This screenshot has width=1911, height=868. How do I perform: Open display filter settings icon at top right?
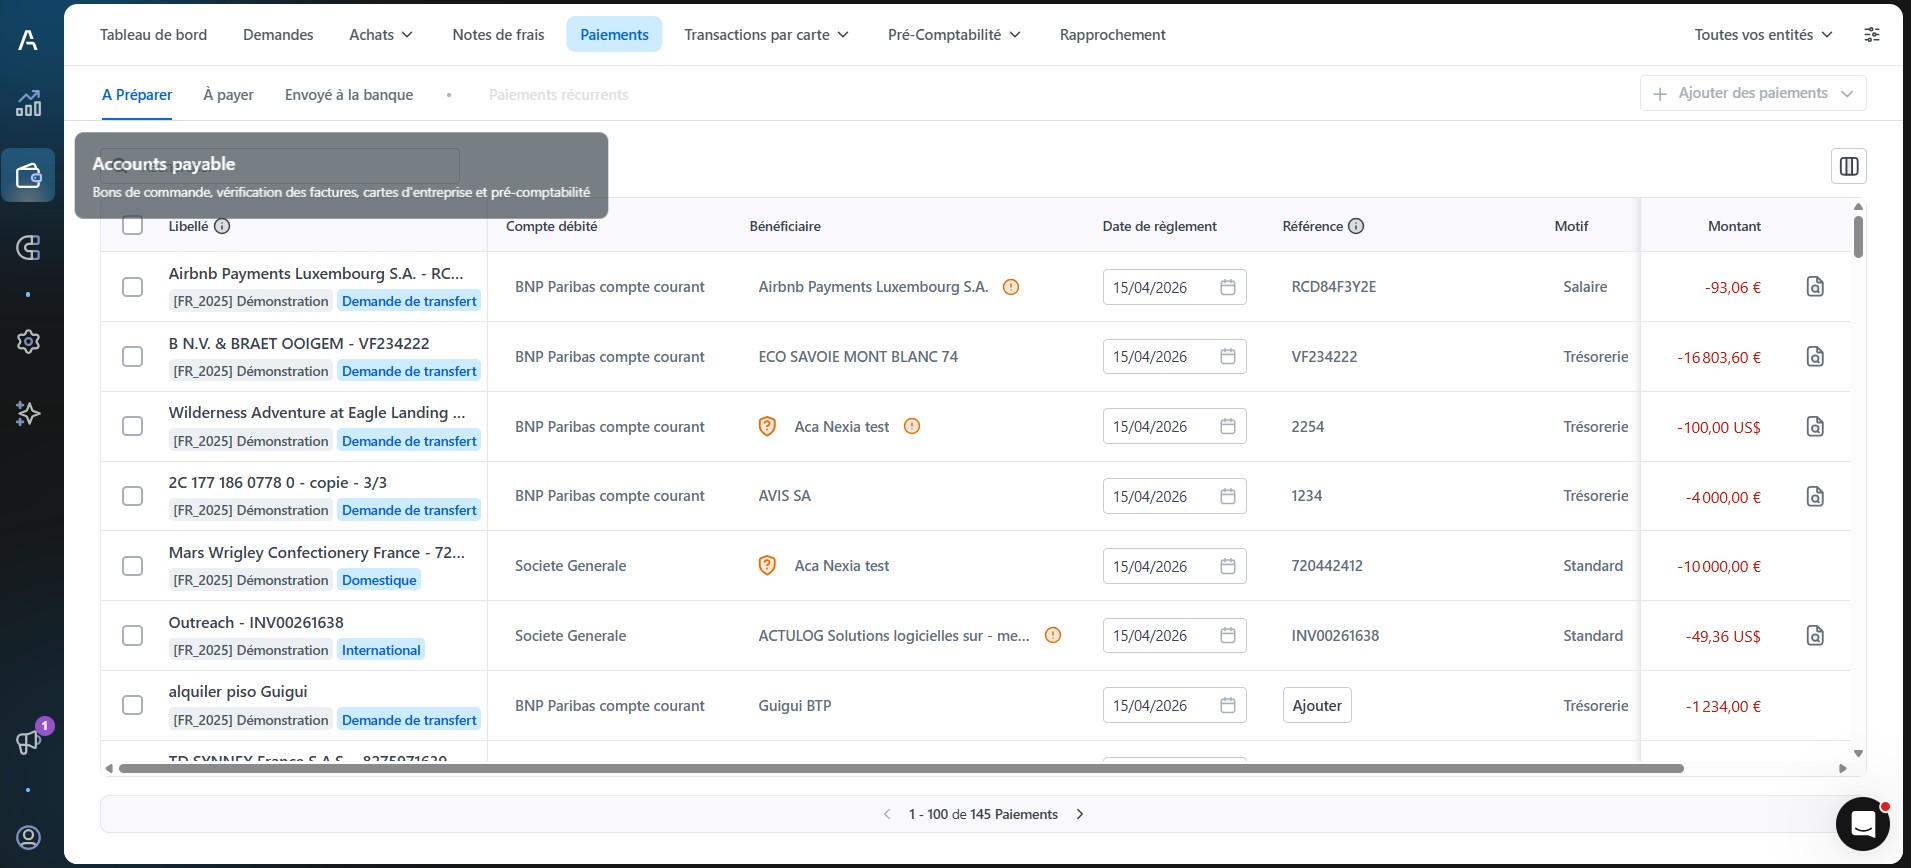click(x=1872, y=35)
